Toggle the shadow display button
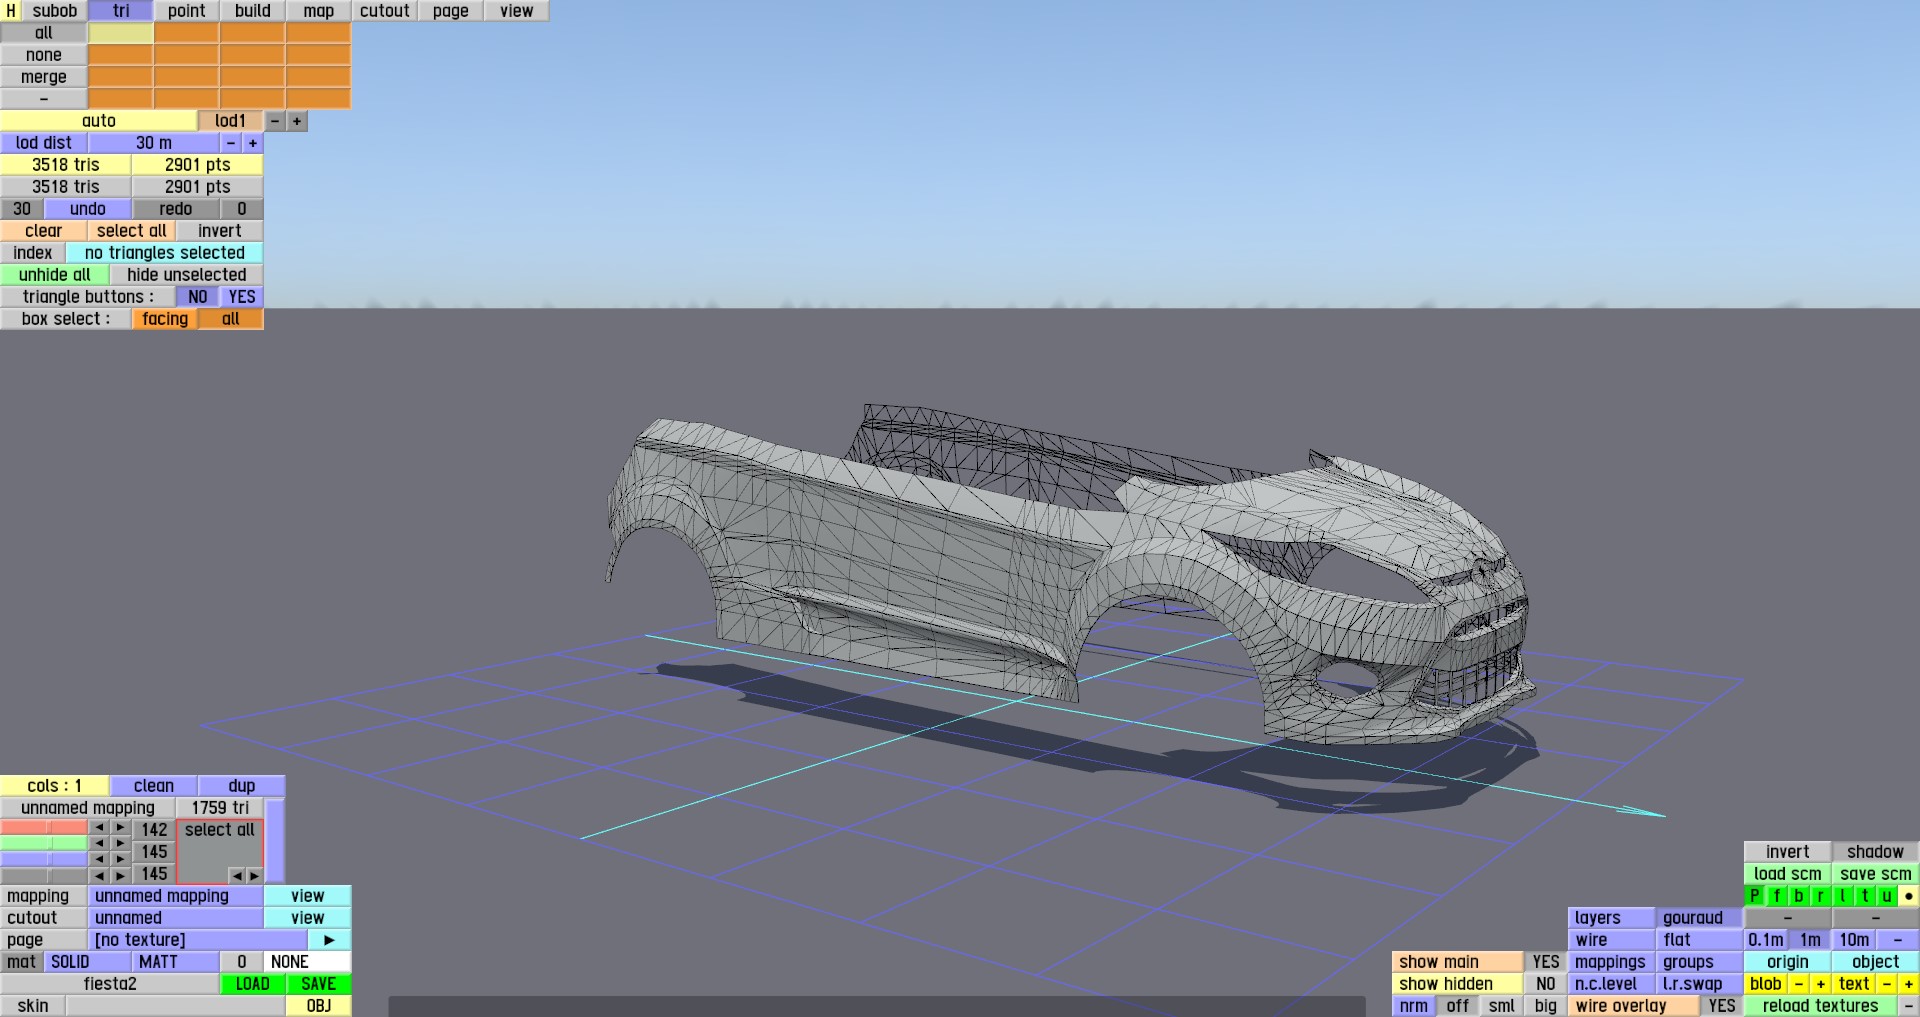This screenshot has height=1017, width=1920. click(1876, 852)
